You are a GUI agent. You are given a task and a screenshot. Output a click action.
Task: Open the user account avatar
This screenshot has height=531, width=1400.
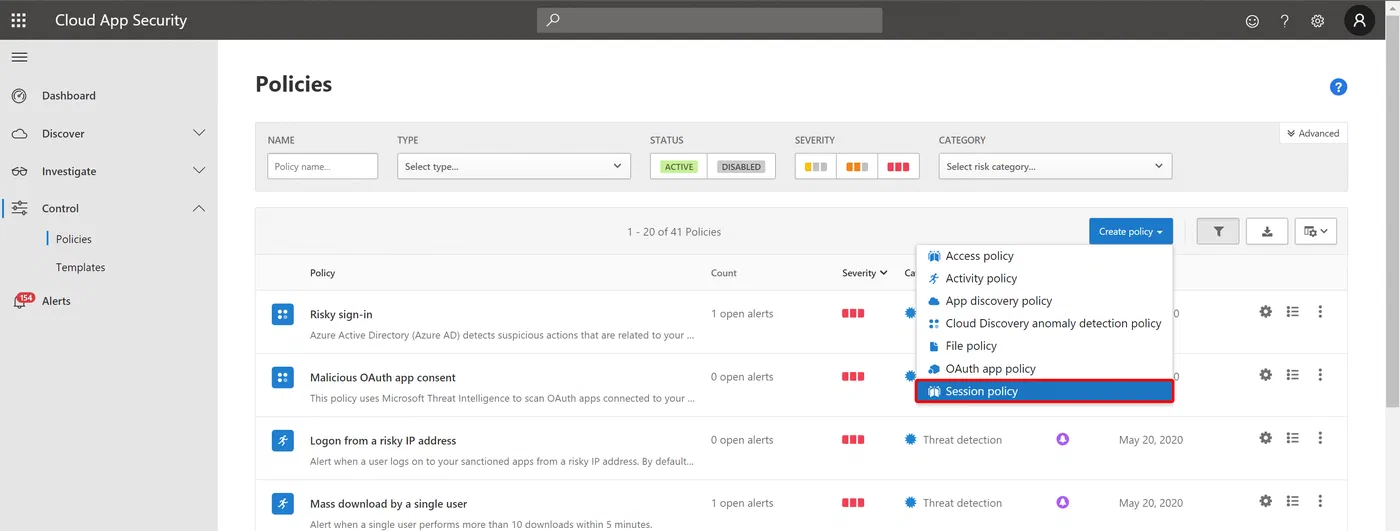coord(1359,20)
